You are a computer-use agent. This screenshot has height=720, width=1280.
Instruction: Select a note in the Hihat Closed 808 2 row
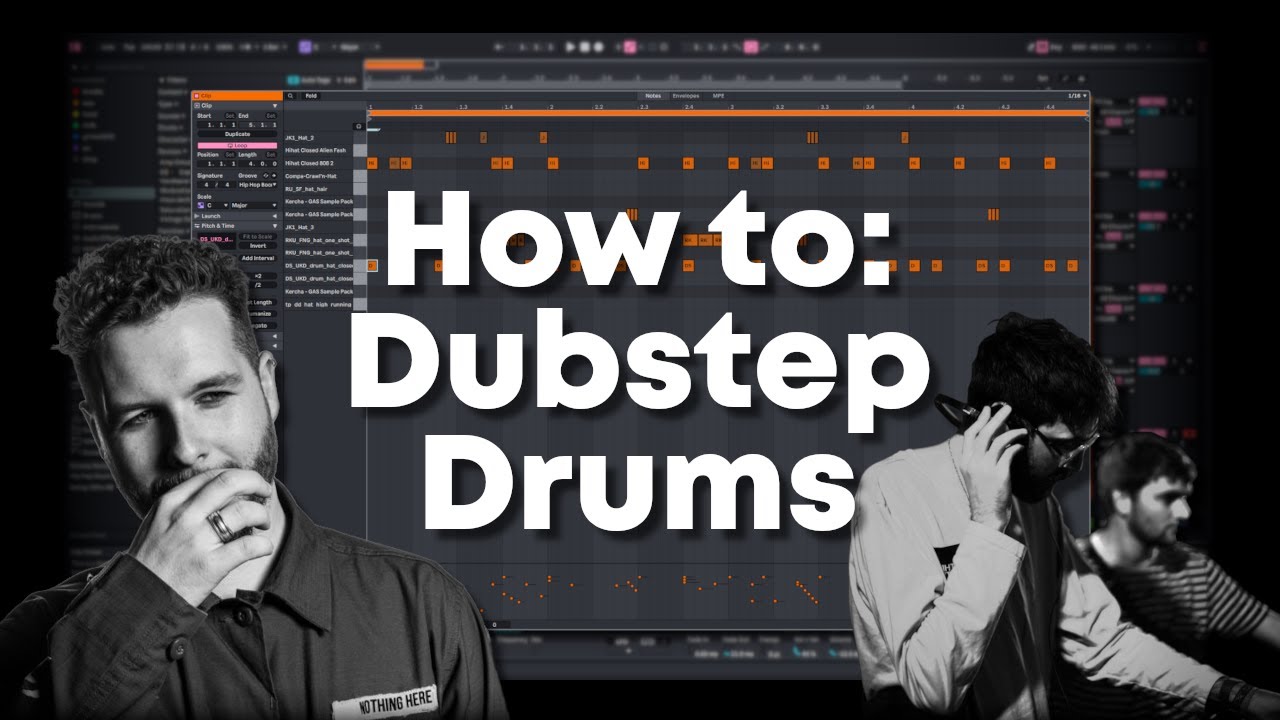[372, 161]
